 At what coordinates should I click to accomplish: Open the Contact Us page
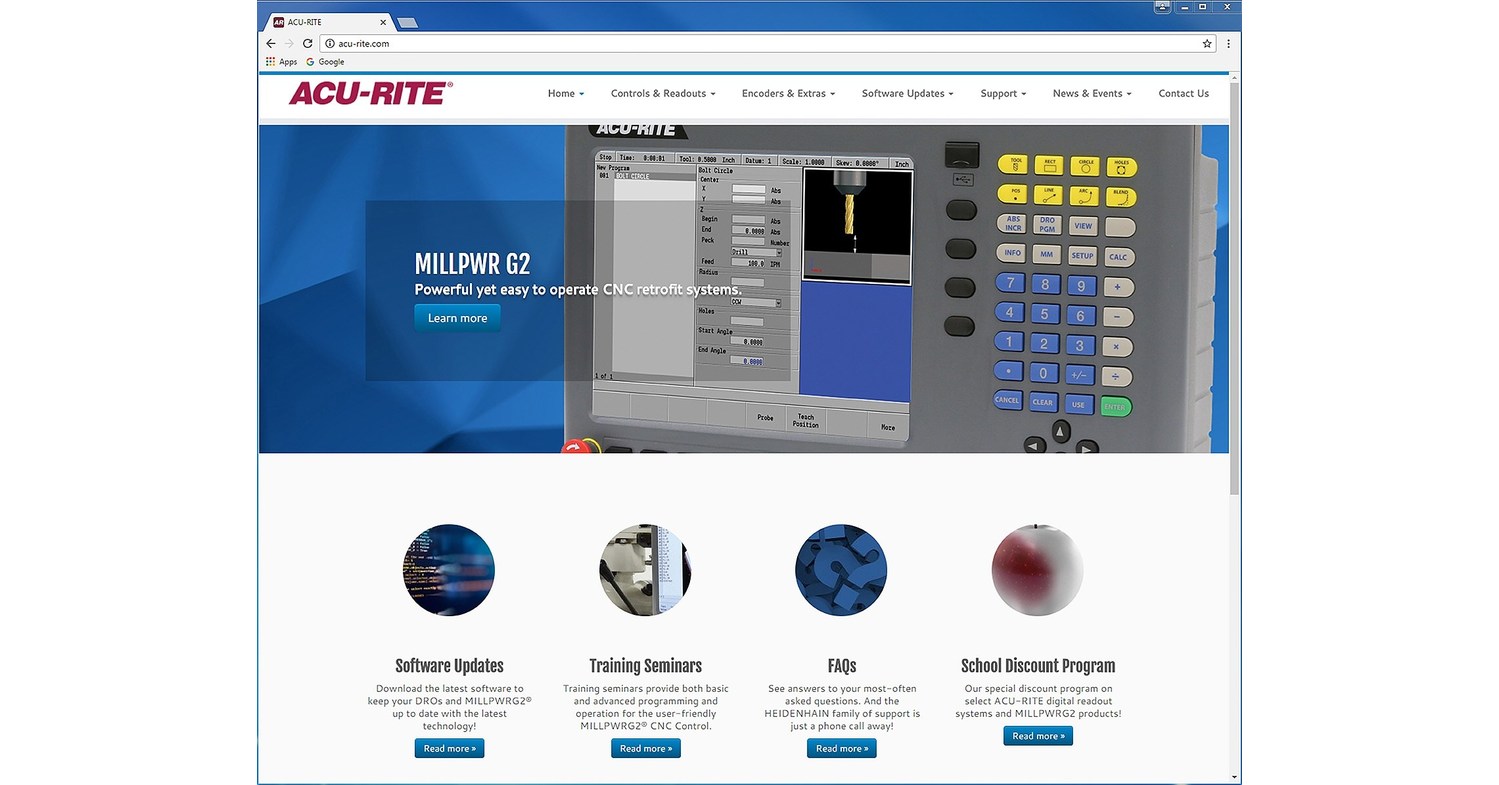[1183, 93]
